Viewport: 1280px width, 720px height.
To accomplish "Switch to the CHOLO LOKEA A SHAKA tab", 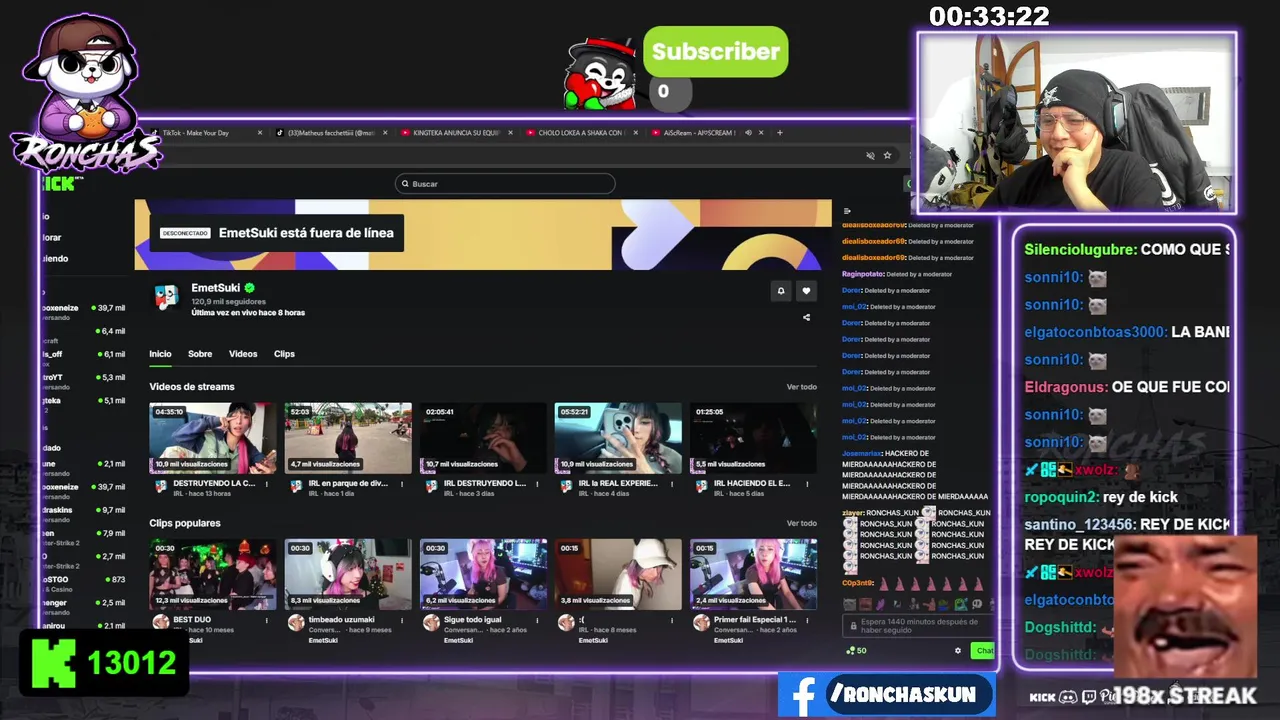I will pyautogui.click(x=580, y=133).
